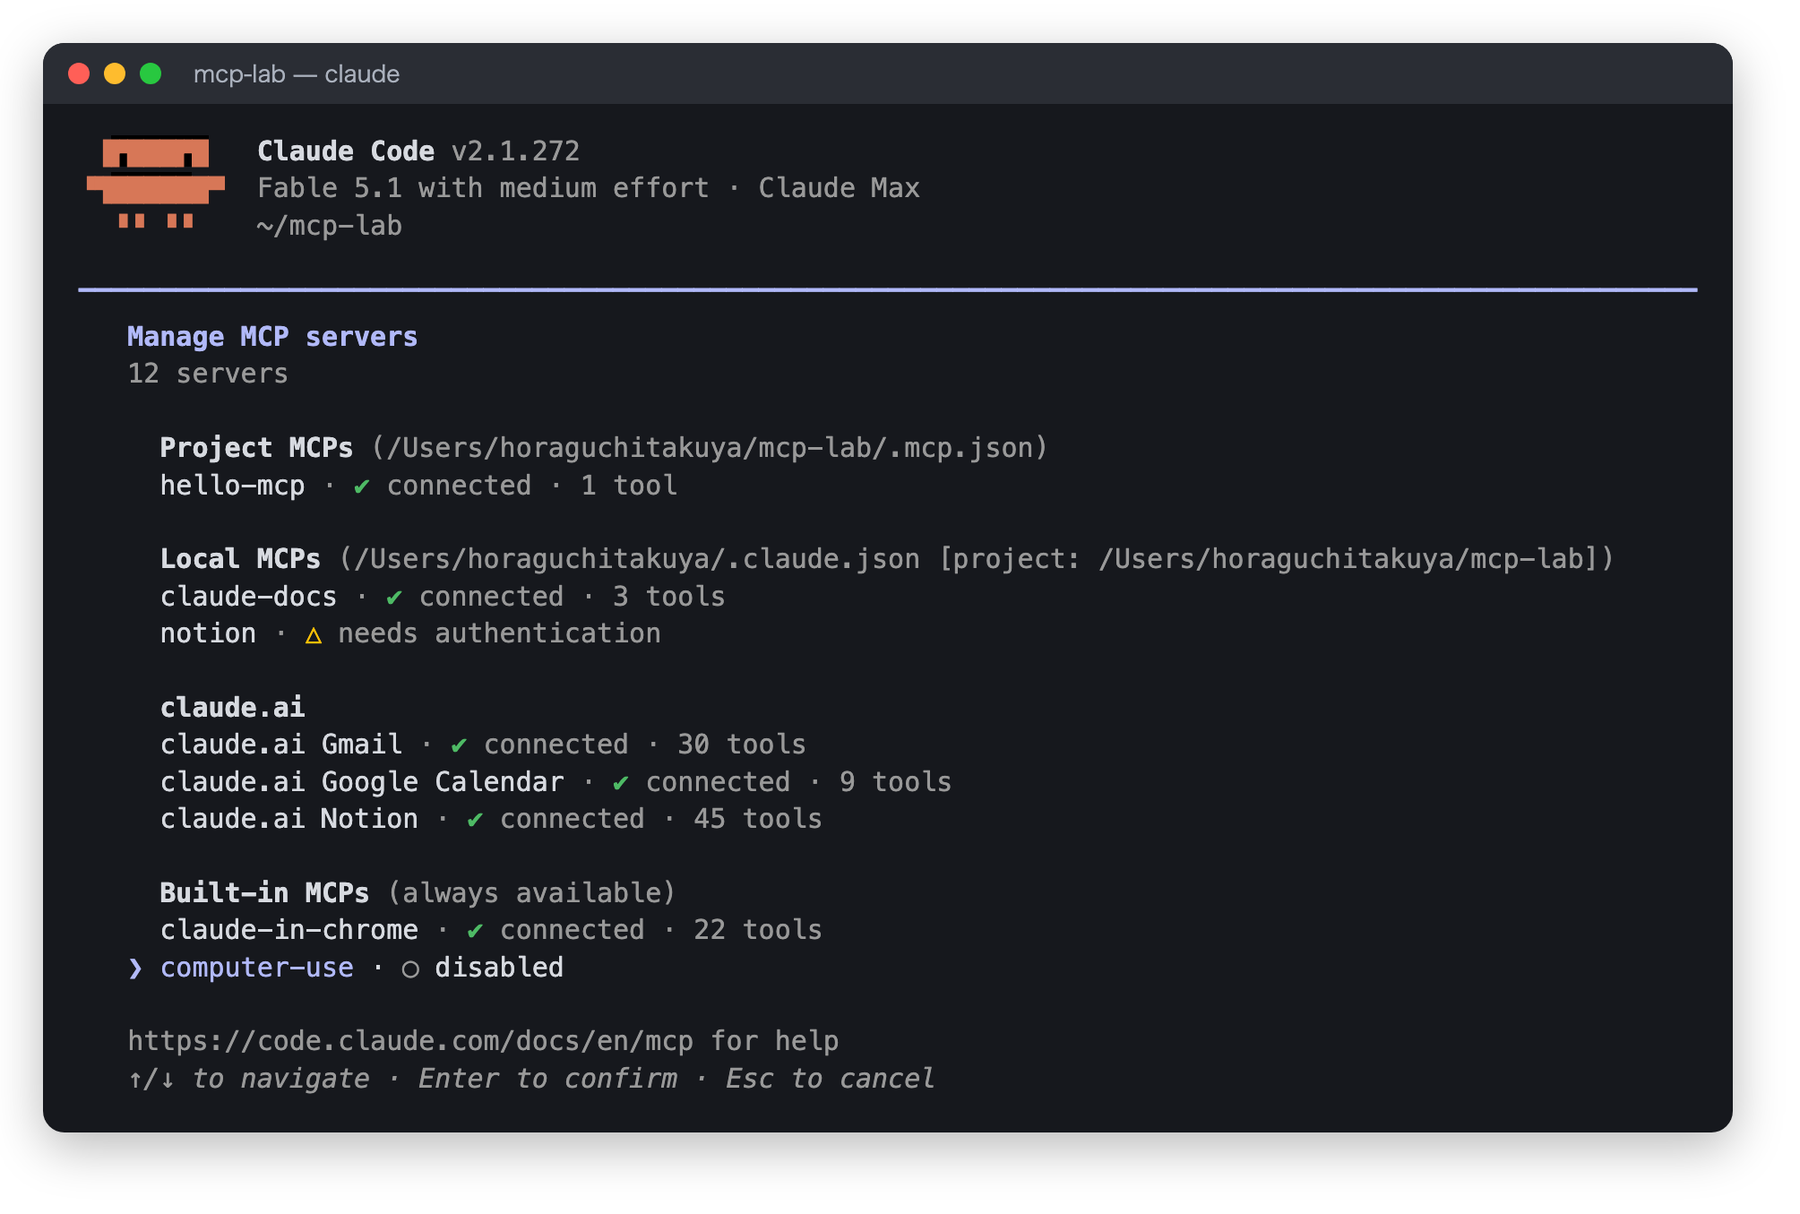Choose the claude.ai Notion server
Viewport: 1800px width, 1214px height.
point(491,819)
